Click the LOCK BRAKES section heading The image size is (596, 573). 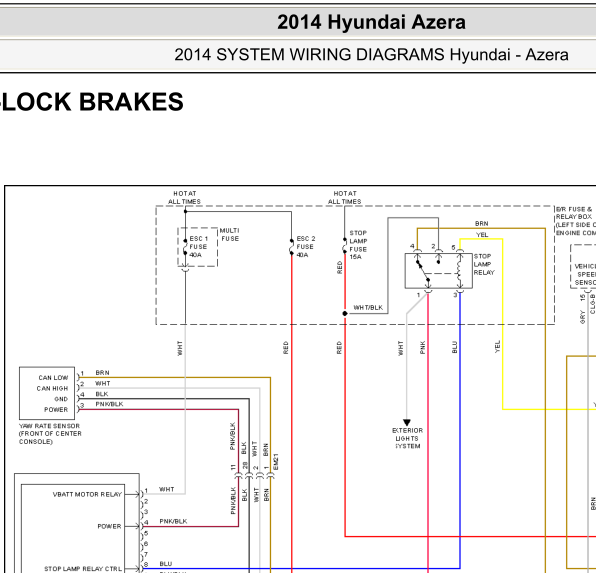point(92,102)
